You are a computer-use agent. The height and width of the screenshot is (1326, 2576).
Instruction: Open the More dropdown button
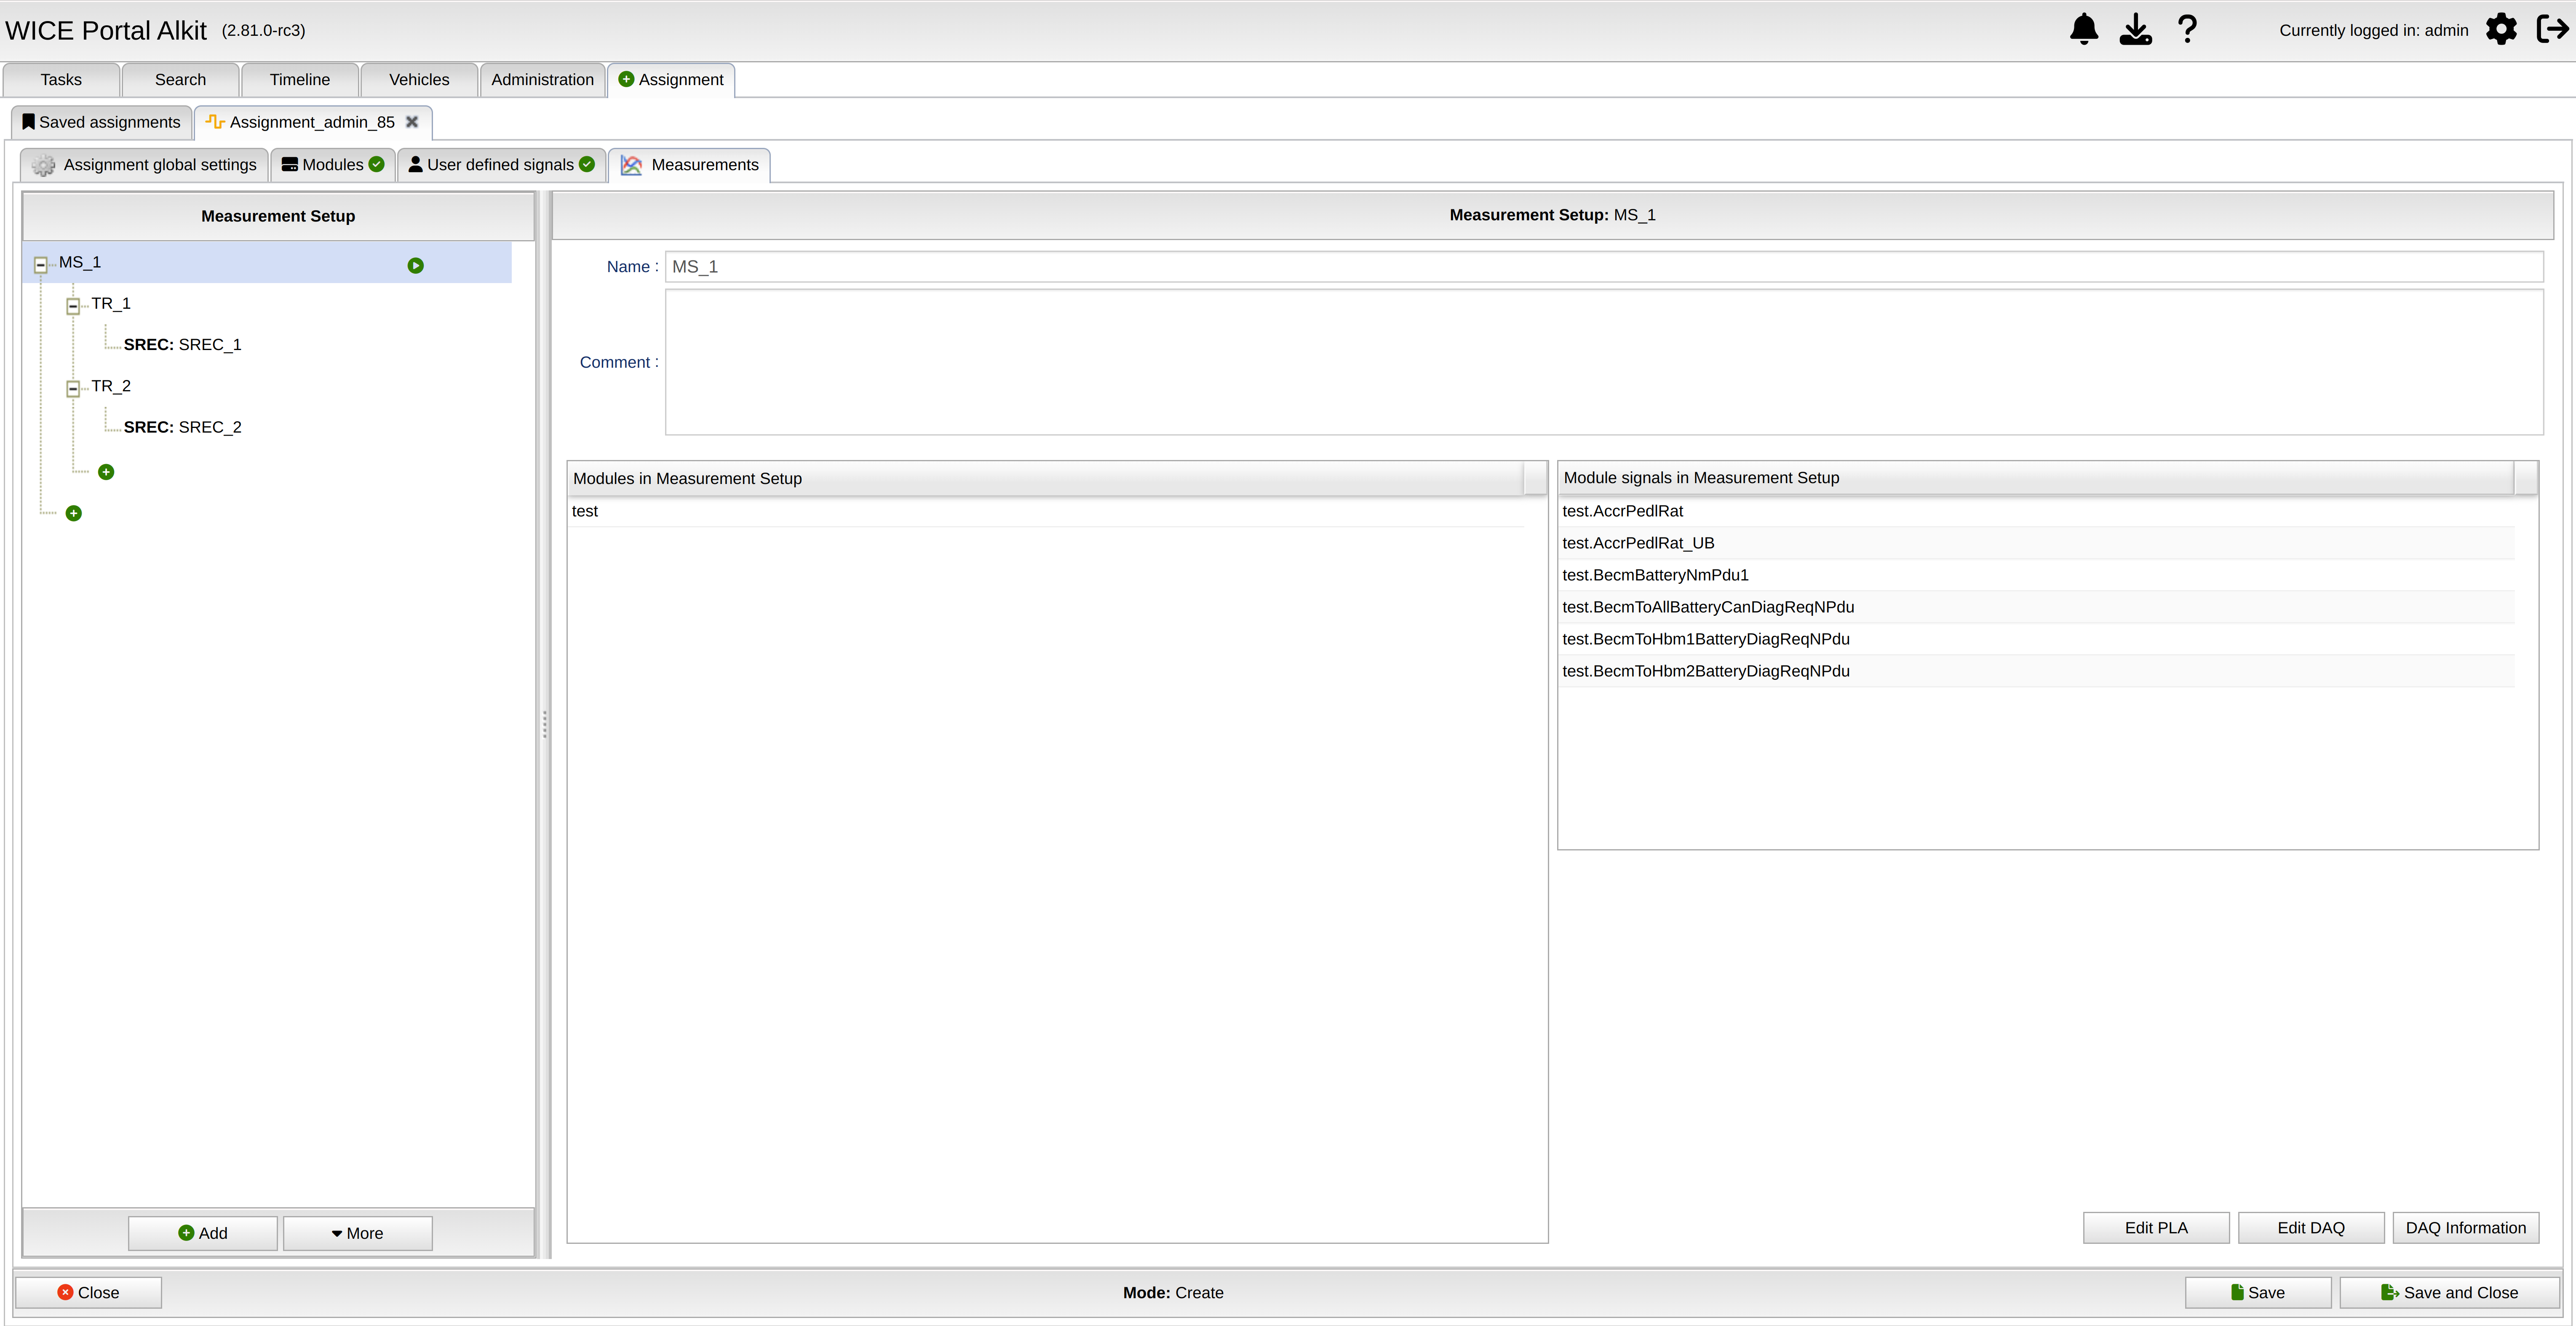click(357, 1233)
